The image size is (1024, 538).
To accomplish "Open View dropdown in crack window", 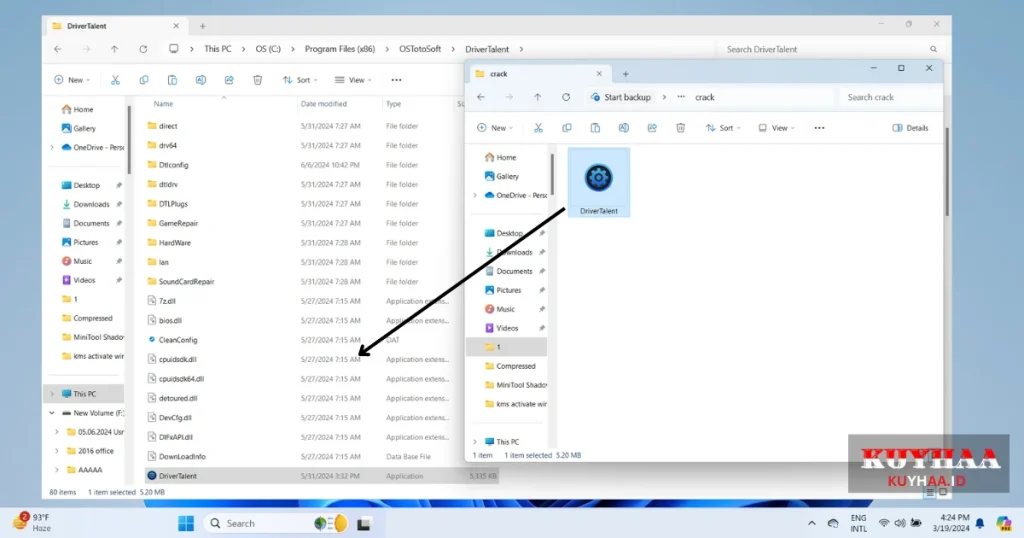I will (776, 128).
